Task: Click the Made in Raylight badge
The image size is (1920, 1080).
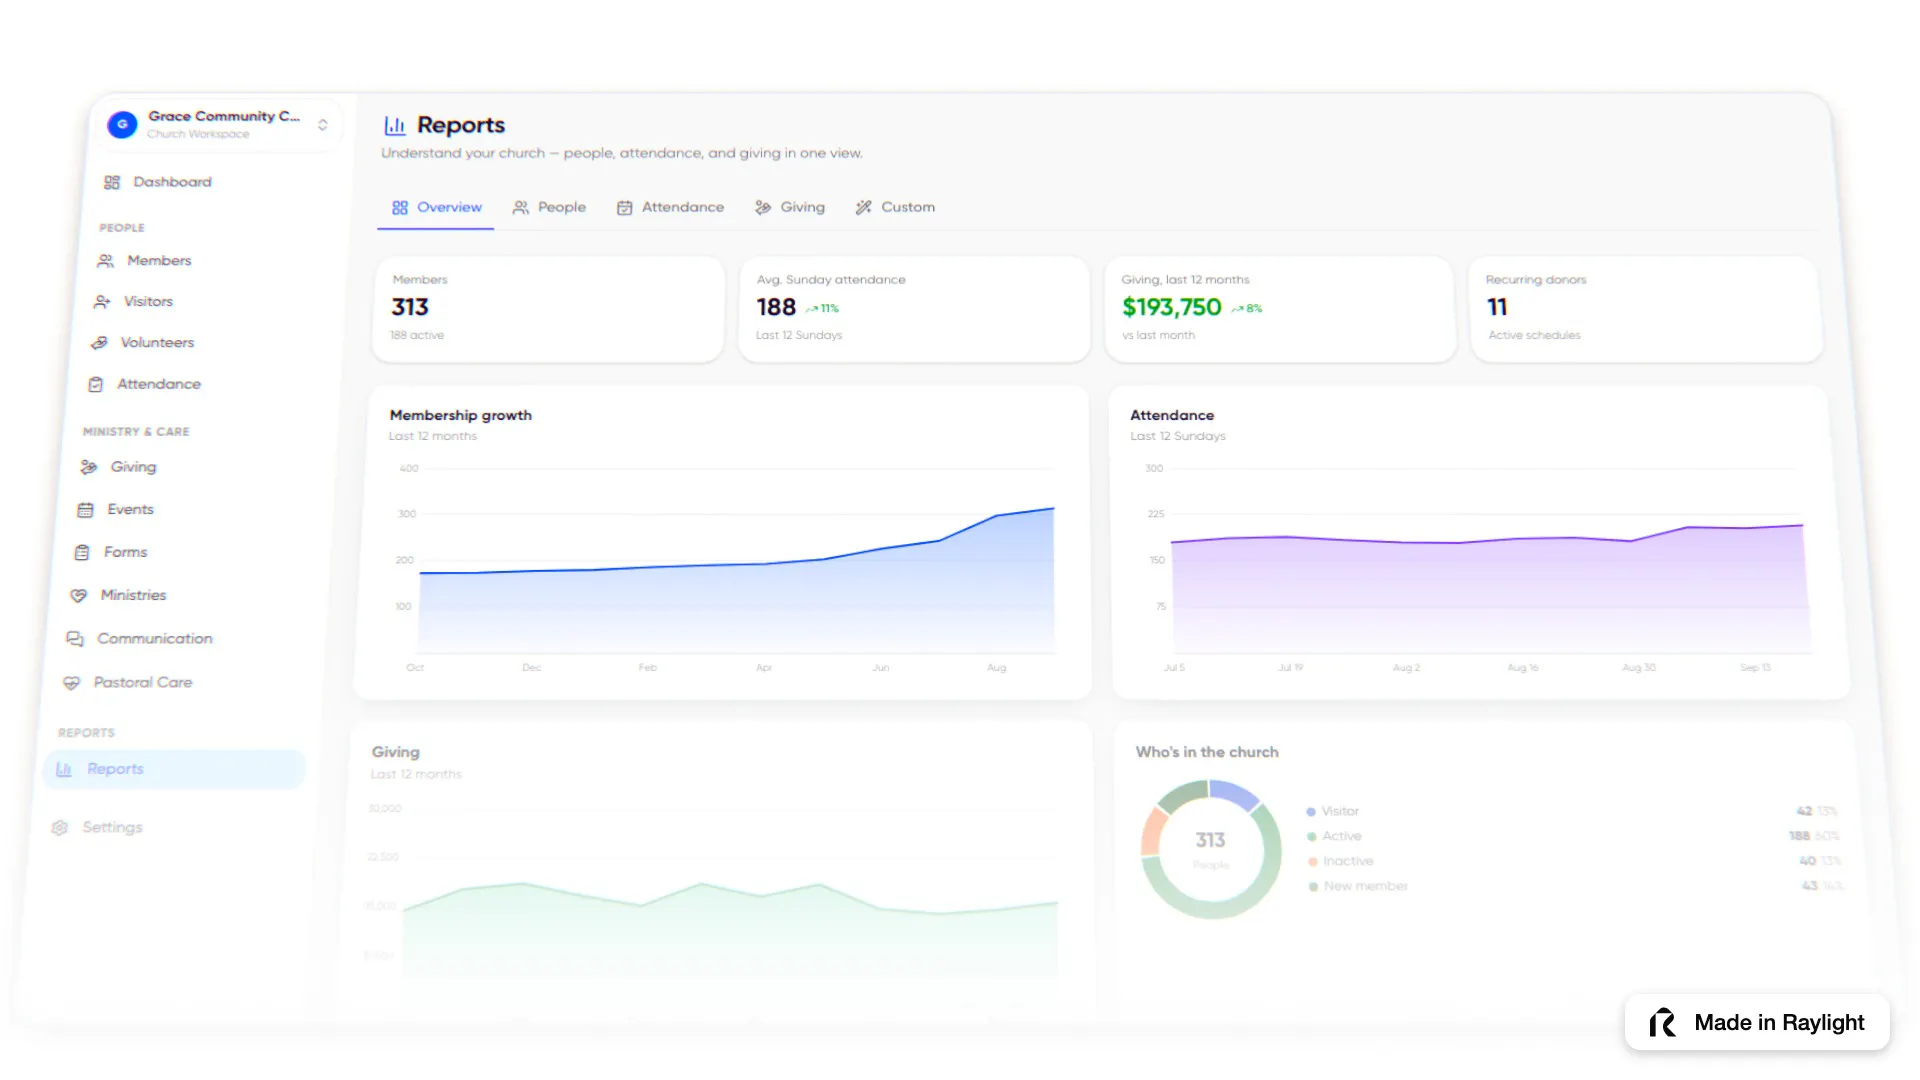Action: 1757,1022
